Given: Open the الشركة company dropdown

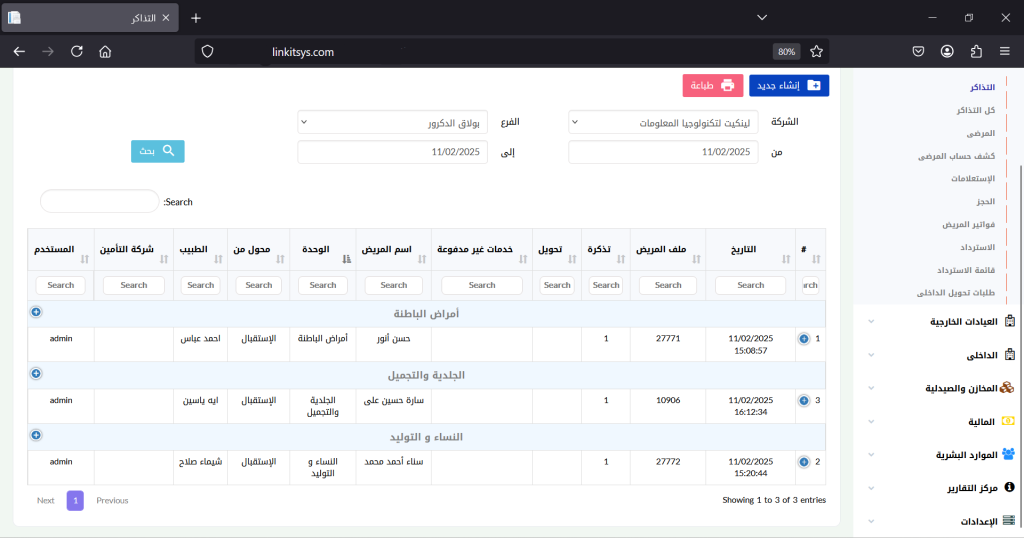Looking at the screenshot, I should (x=664, y=122).
